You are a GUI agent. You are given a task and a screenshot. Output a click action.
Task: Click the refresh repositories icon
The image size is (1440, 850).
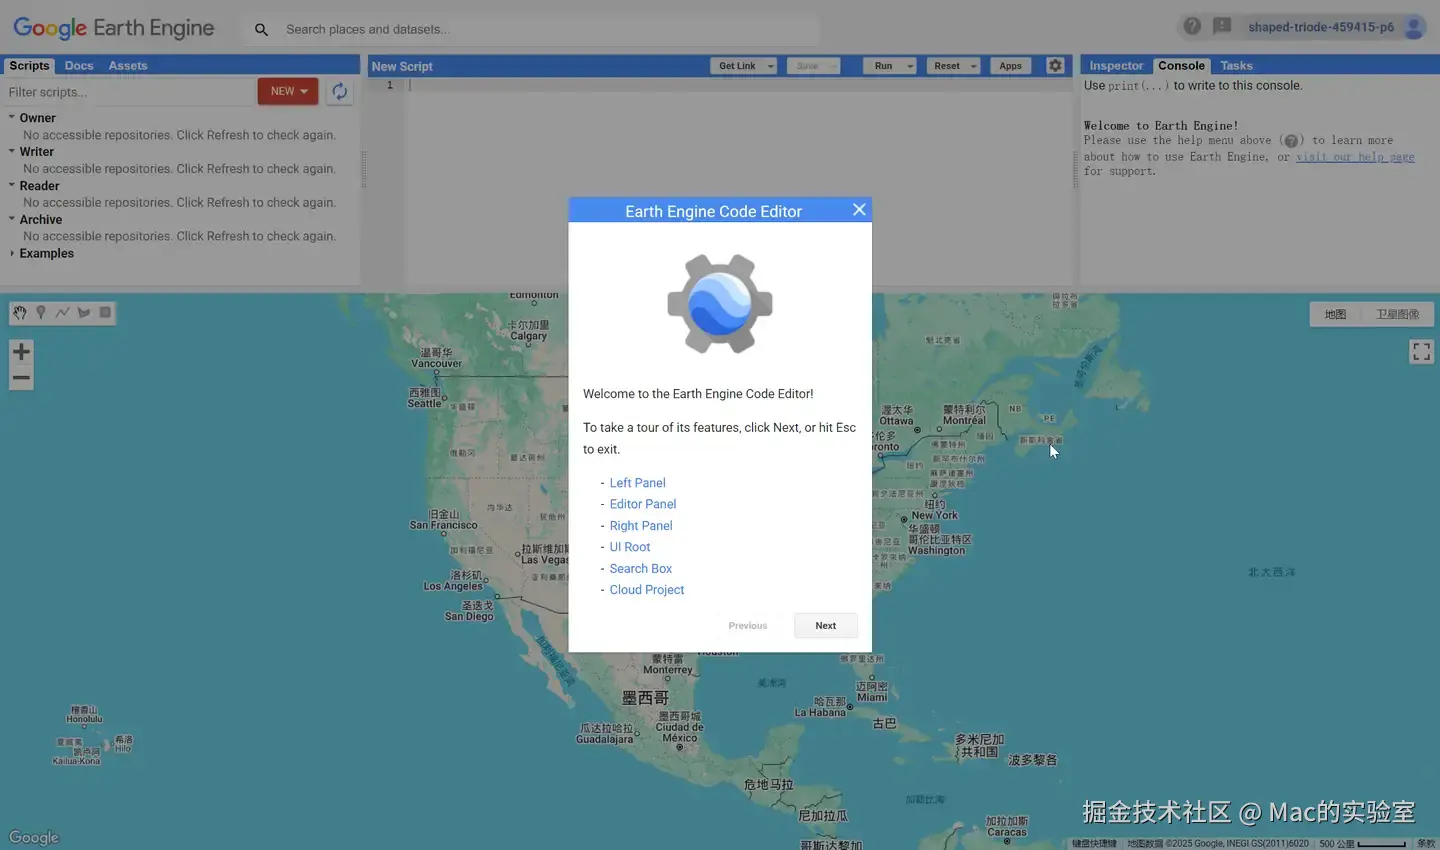[x=340, y=91]
